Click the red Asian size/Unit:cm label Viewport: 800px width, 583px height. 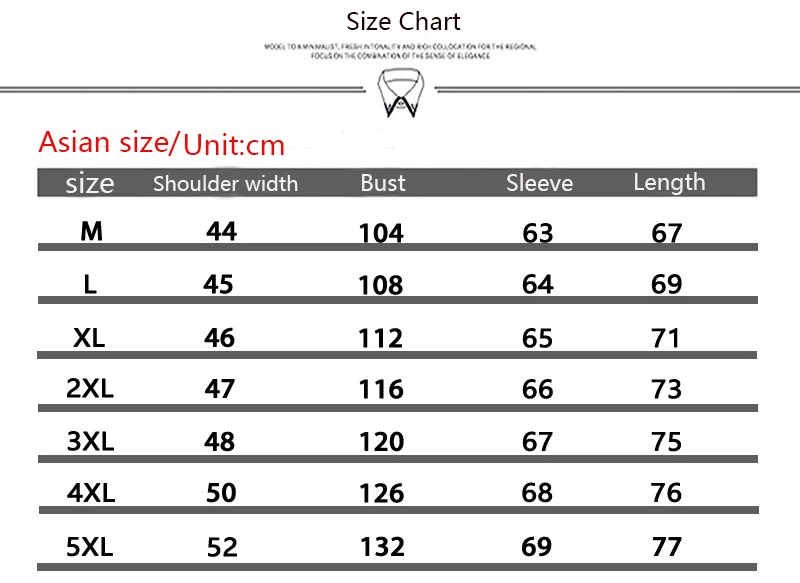point(162,144)
